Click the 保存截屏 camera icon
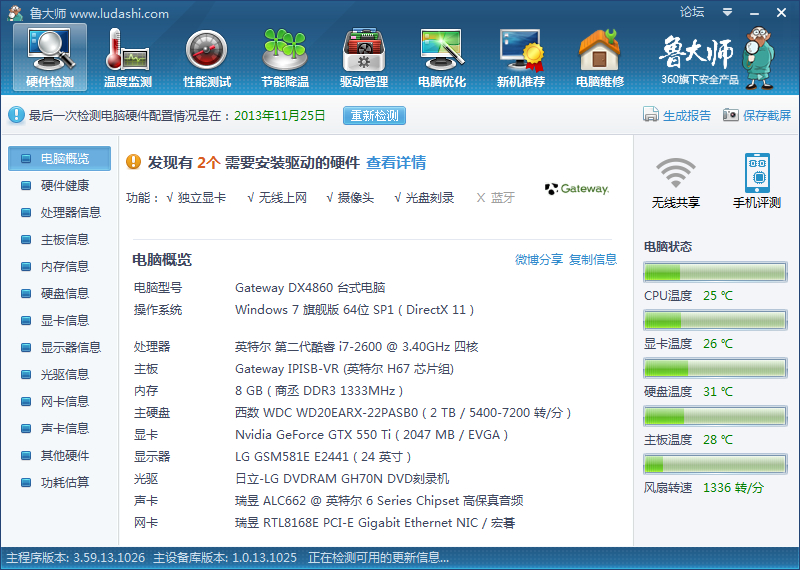The height and width of the screenshot is (570, 800). tap(731, 115)
